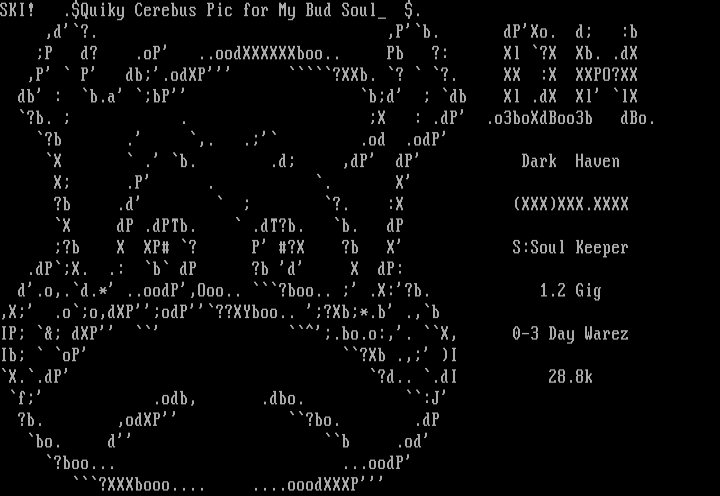Click the (XXX)XXX.XXXX phone number

[570, 204]
